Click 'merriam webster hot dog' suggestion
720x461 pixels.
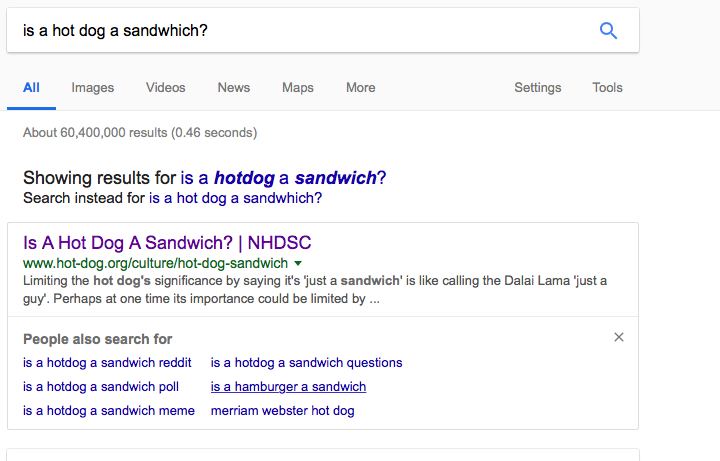pyautogui.click(x=282, y=411)
